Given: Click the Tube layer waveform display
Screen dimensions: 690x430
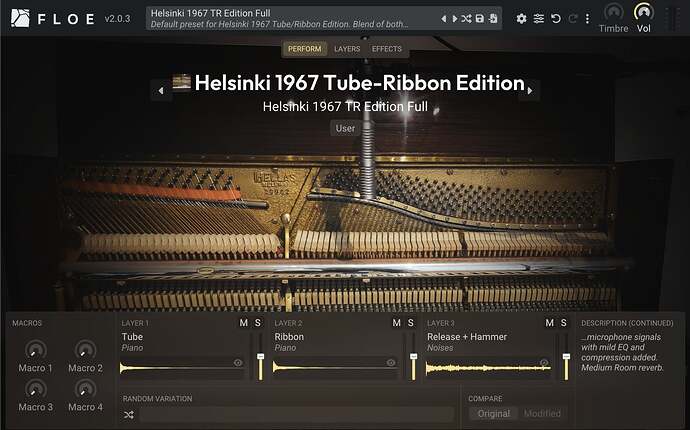Looking at the screenshot, I should click(182, 368).
